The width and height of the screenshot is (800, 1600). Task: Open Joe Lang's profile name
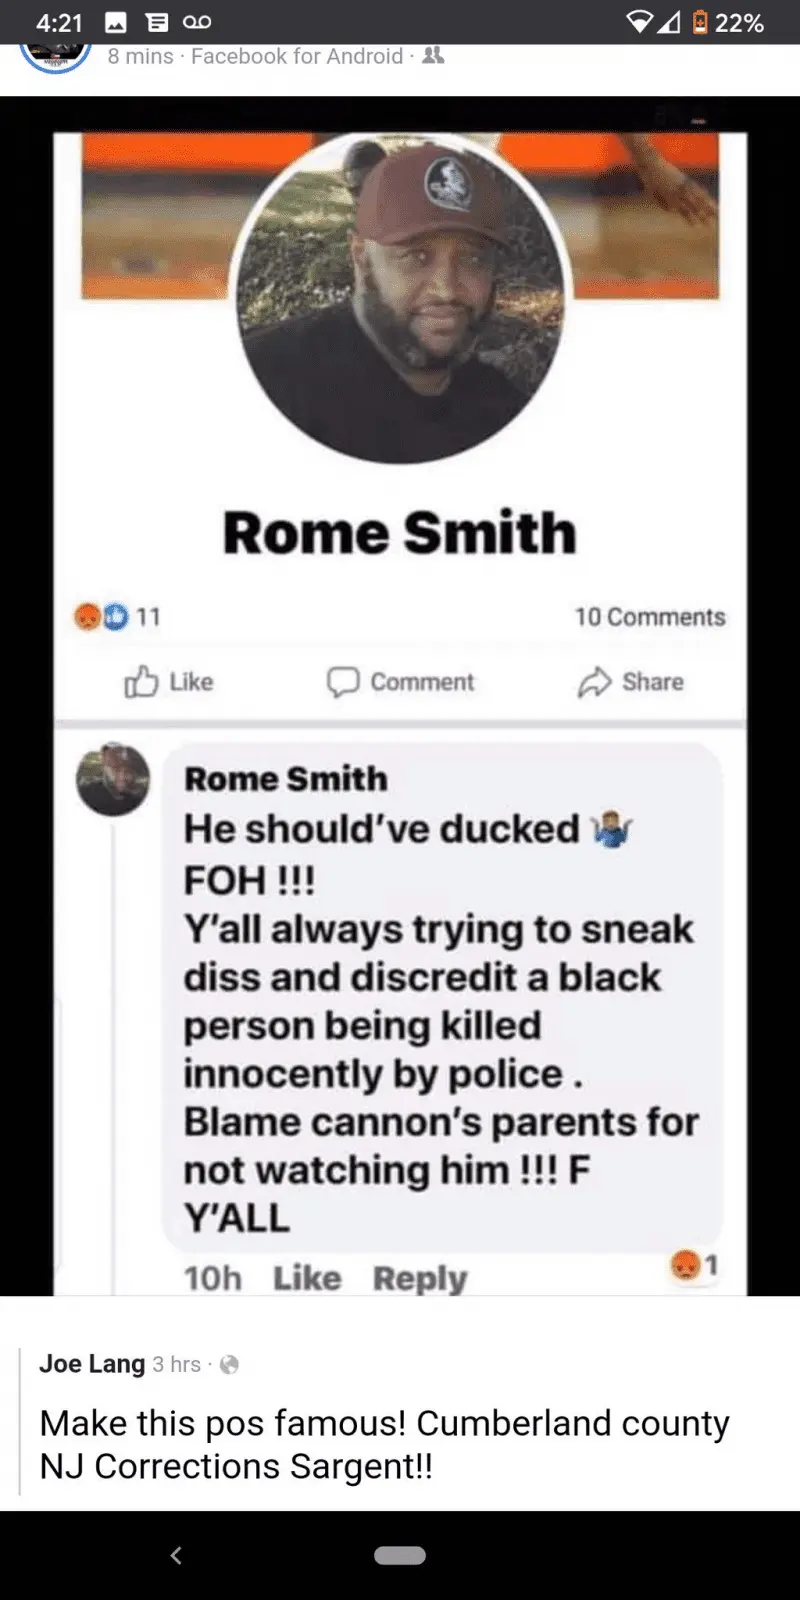(x=92, y=1364)
